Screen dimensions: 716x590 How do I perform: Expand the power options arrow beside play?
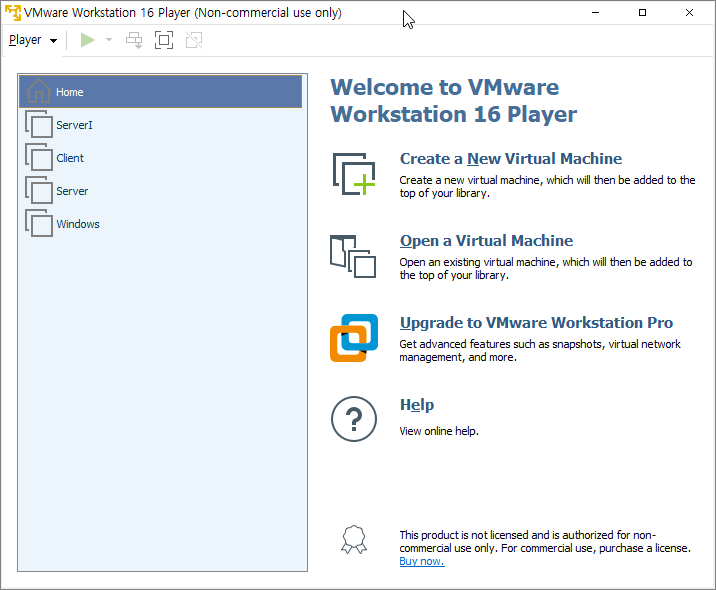(x=109, y=40)
